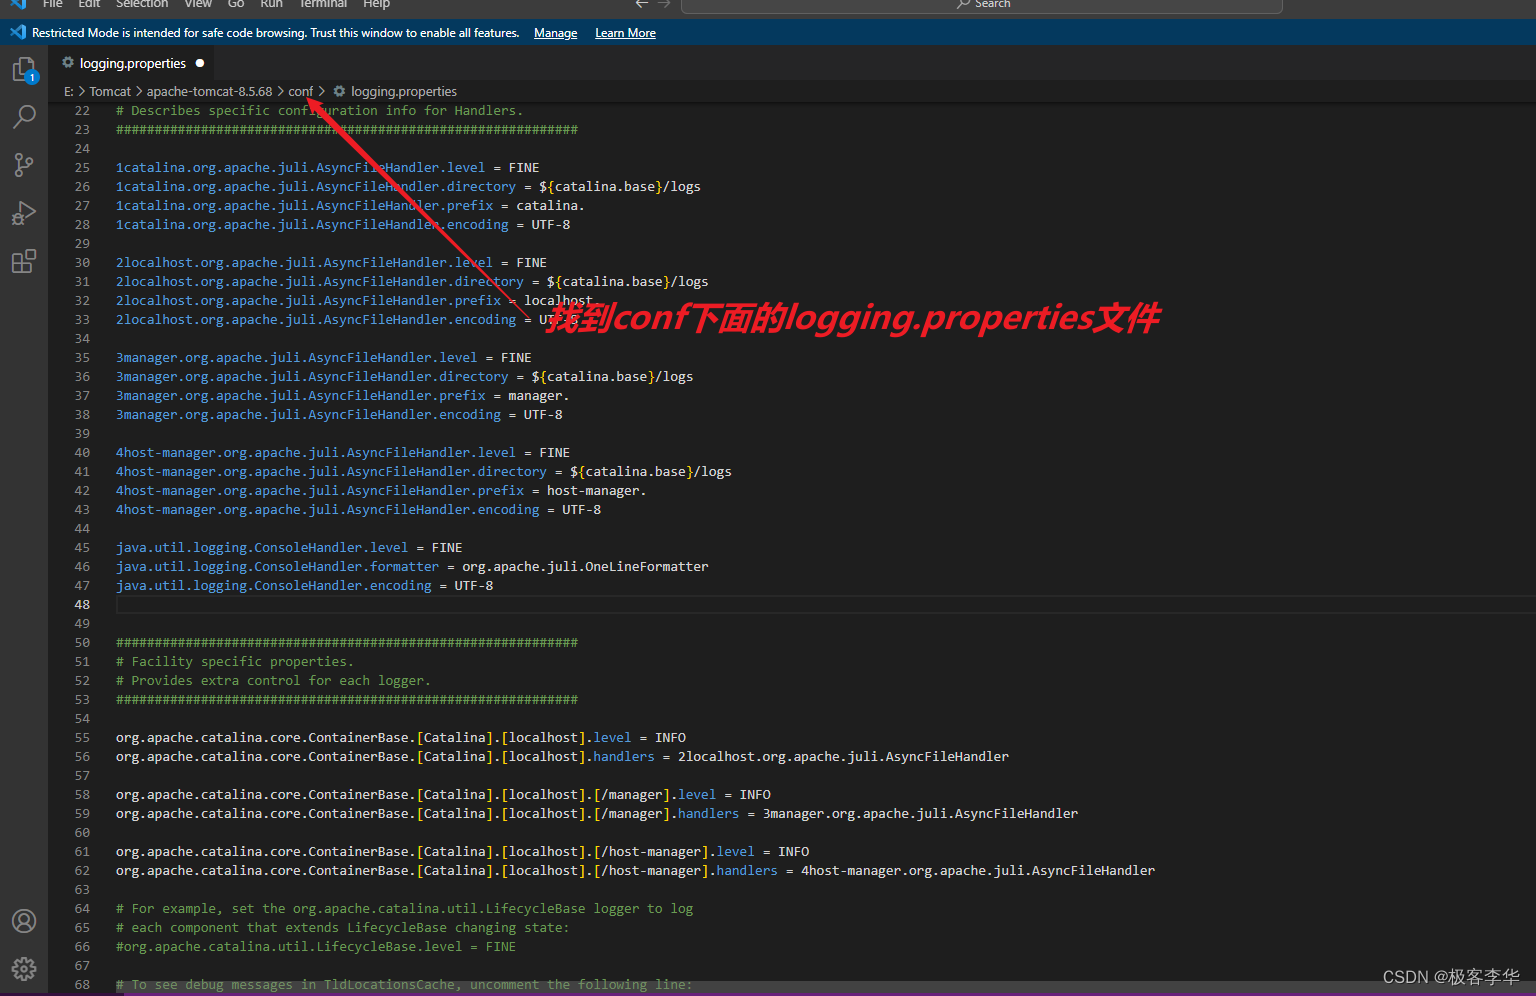Viewport: 1536px width, 996px height.
Task: Click the Restricted Mode shield icon
Action: 15,32
